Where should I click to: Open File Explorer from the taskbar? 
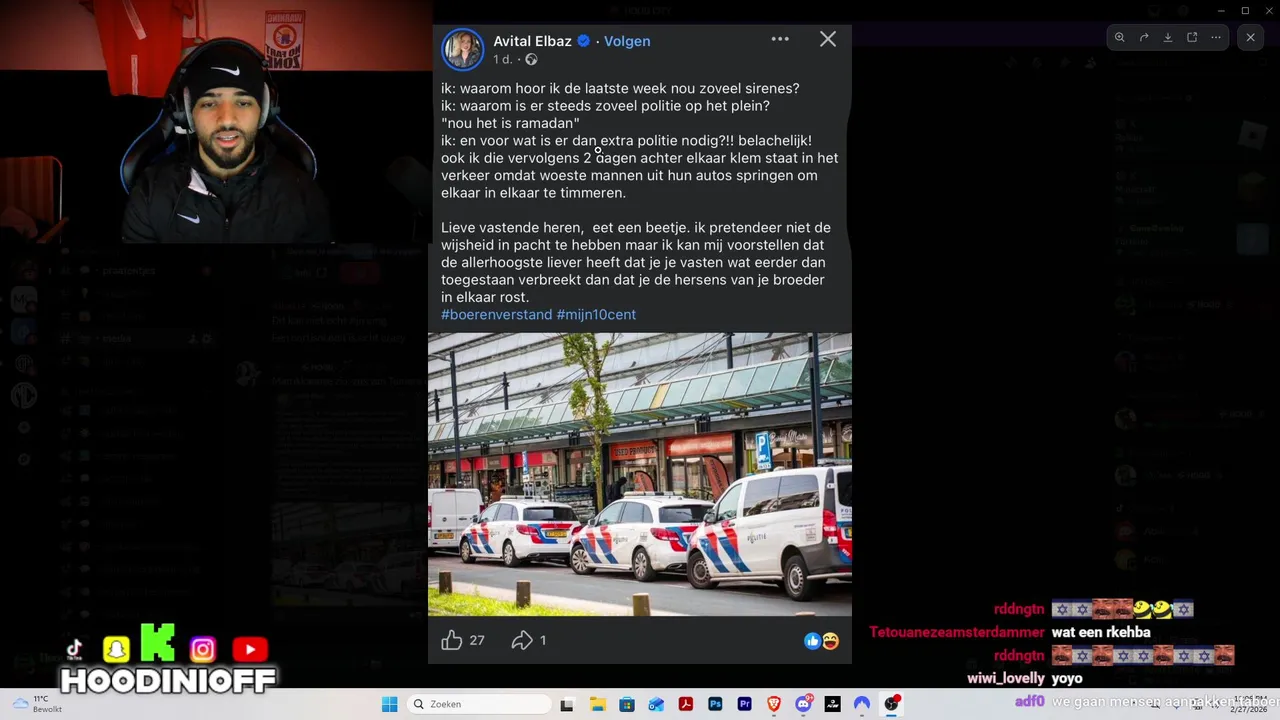(x=597, y=704)
